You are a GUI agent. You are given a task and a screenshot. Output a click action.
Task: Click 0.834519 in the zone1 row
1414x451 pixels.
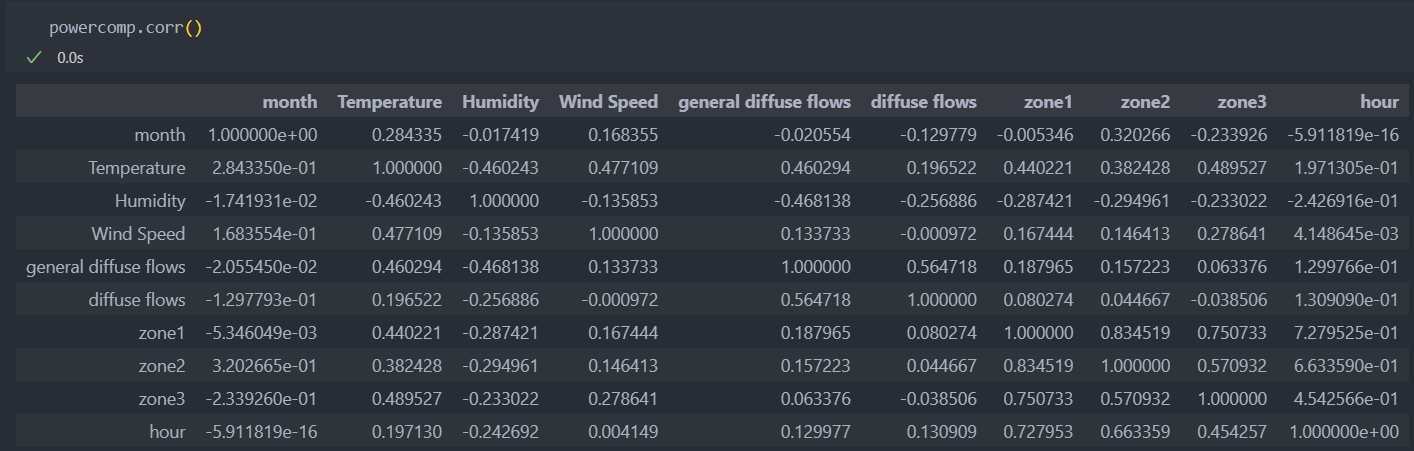(1136, 333)
